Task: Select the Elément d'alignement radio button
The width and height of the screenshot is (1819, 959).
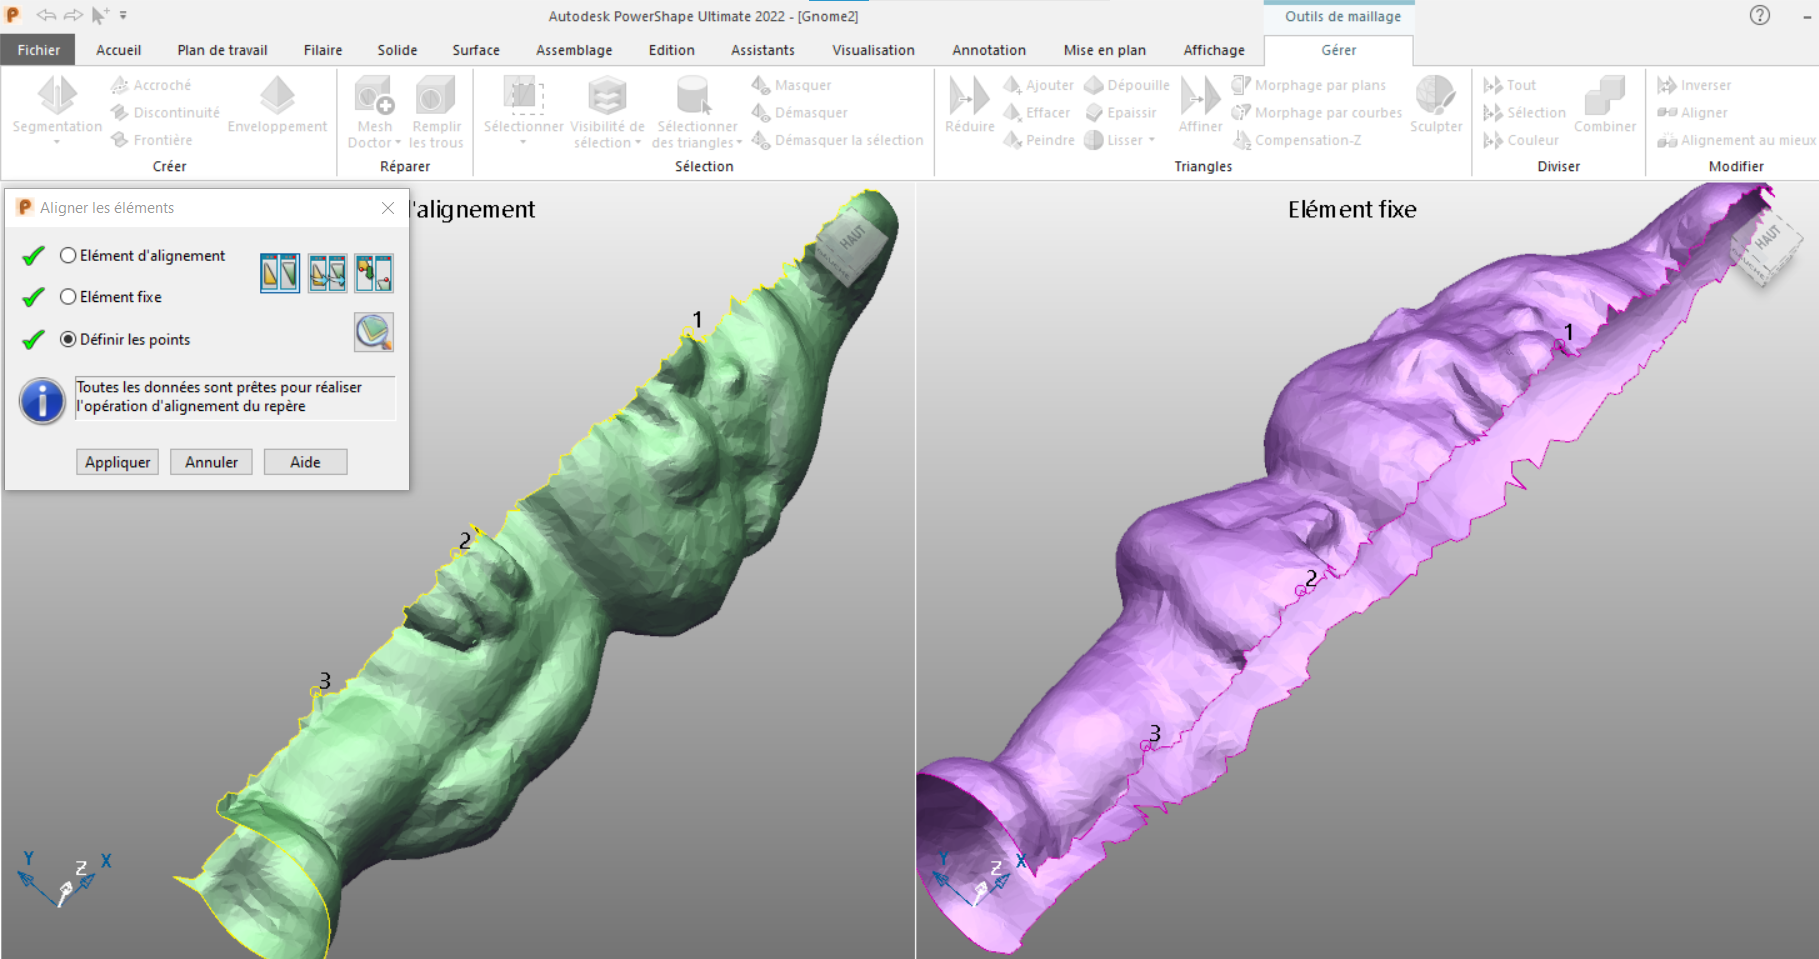Action: tap(68, 256)
